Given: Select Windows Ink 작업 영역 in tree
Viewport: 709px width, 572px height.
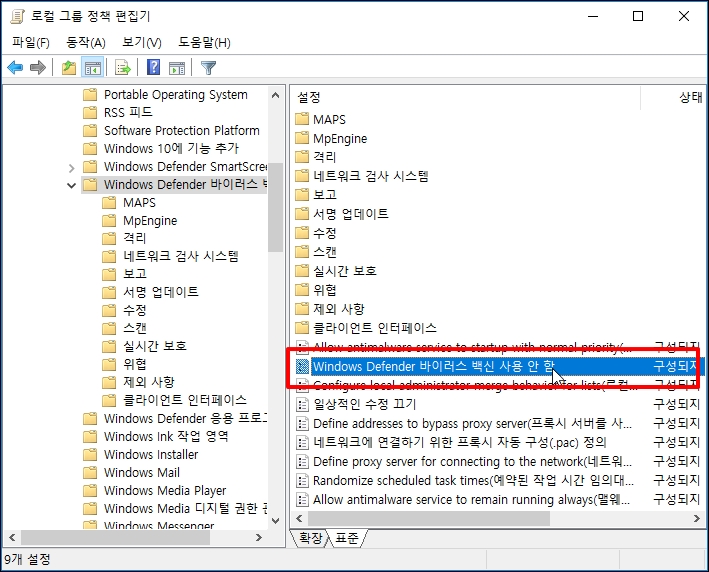Looking at the screenshot, I should [166, 436].
